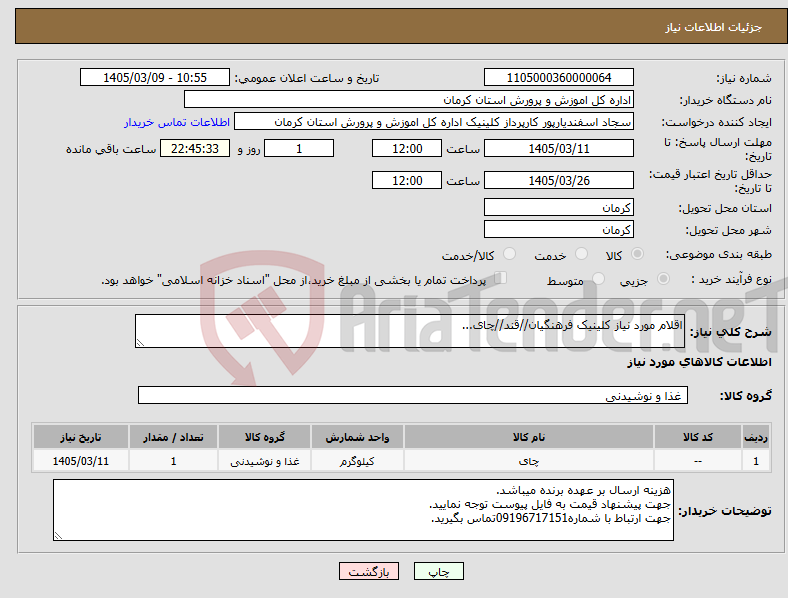
Task: Select the خدمت radio button
Action: [581, 254]
